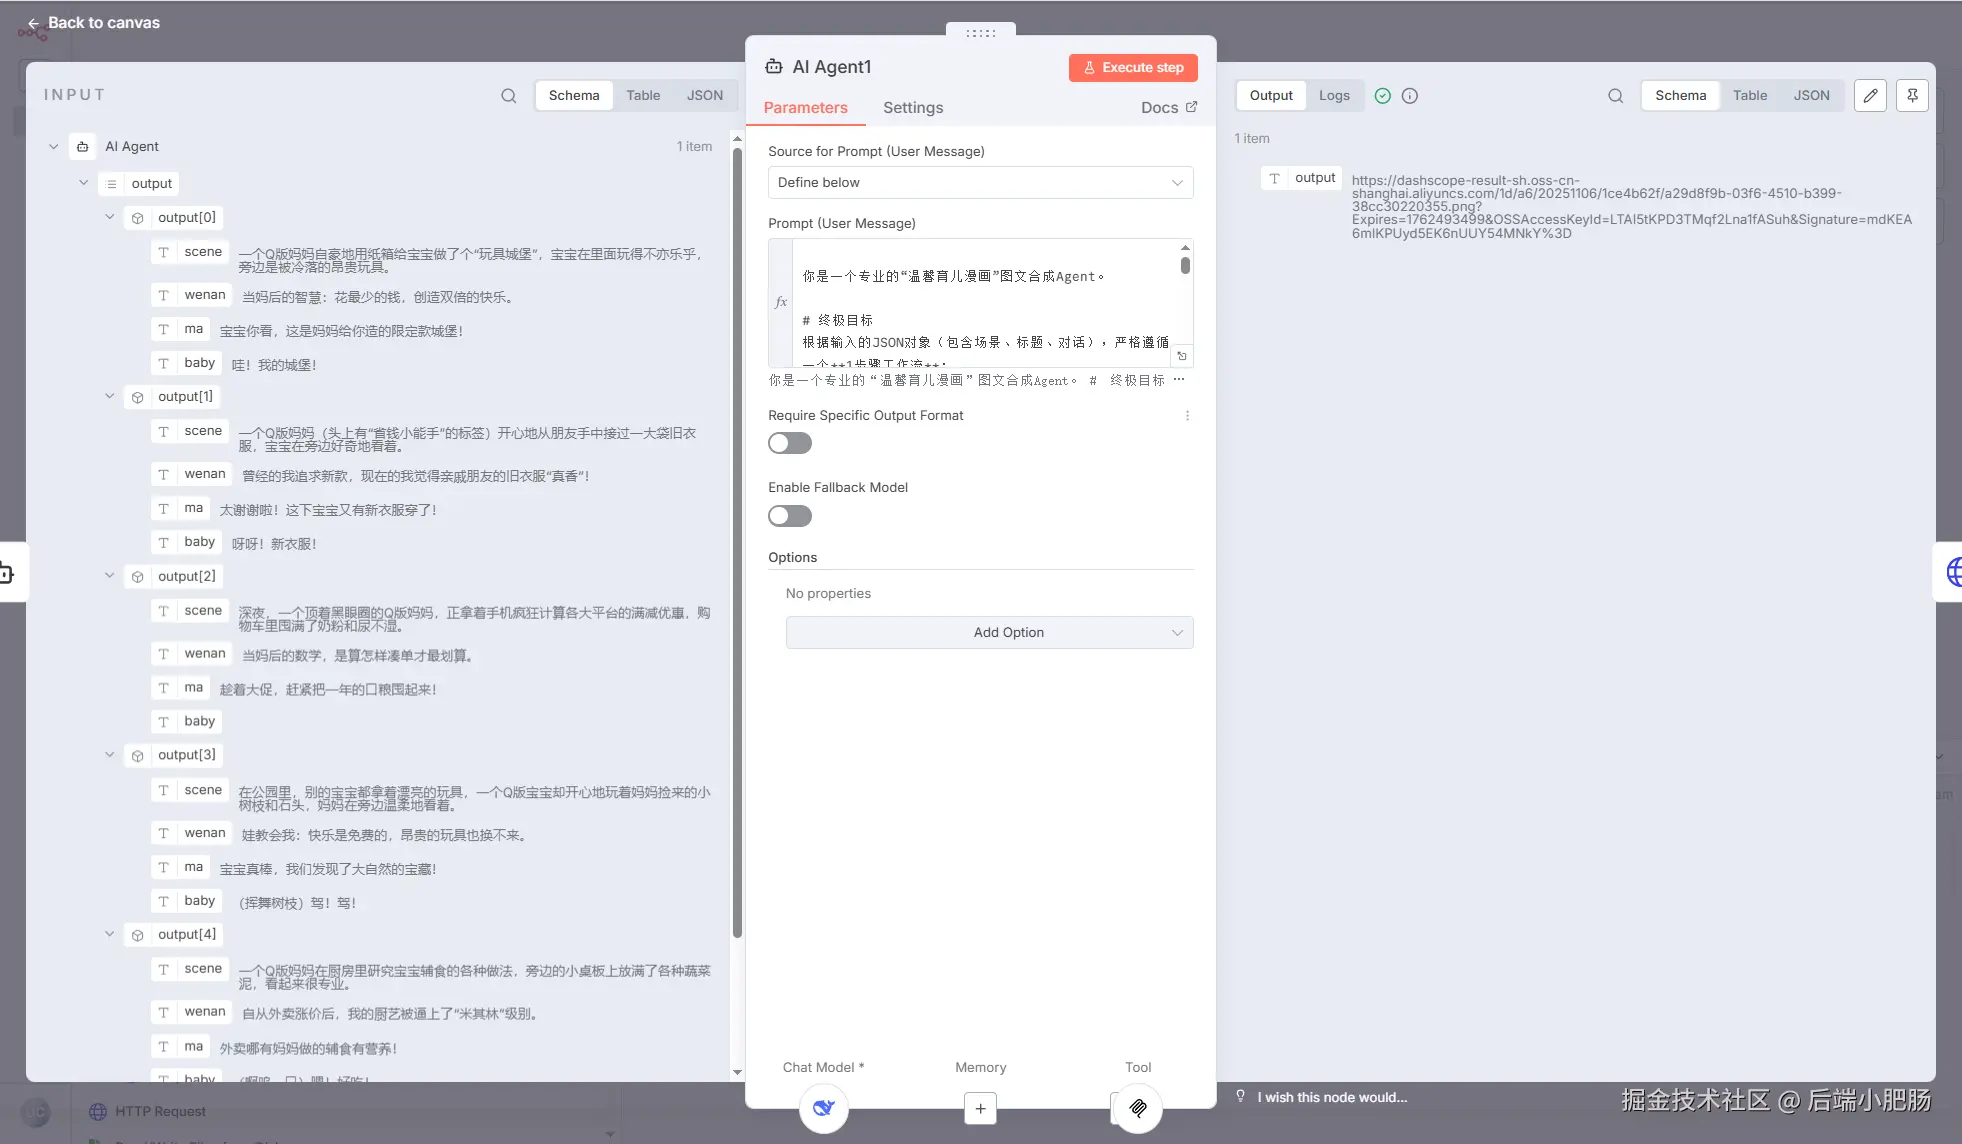
Task: Click the output panel search icon
Action: pyautogui.click(x=1615, y=96)
